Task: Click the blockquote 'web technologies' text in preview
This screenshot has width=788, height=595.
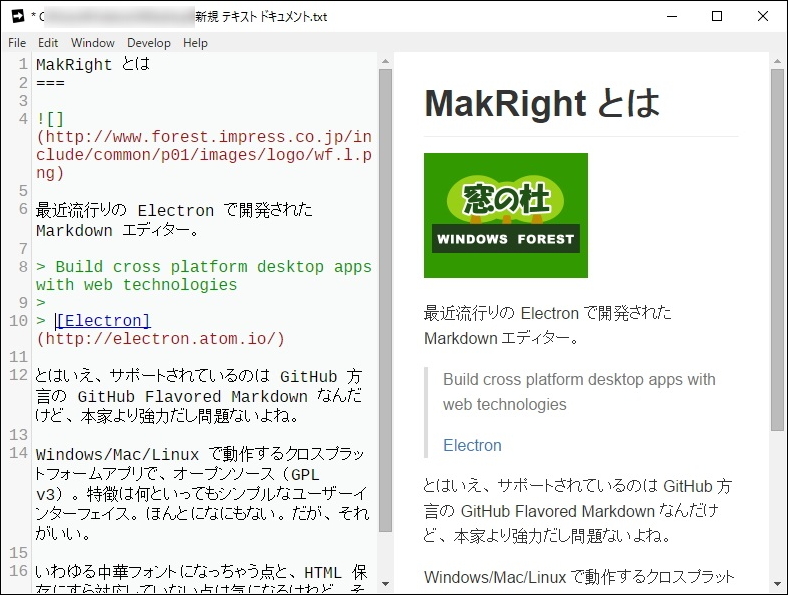Action: (505, 405)
